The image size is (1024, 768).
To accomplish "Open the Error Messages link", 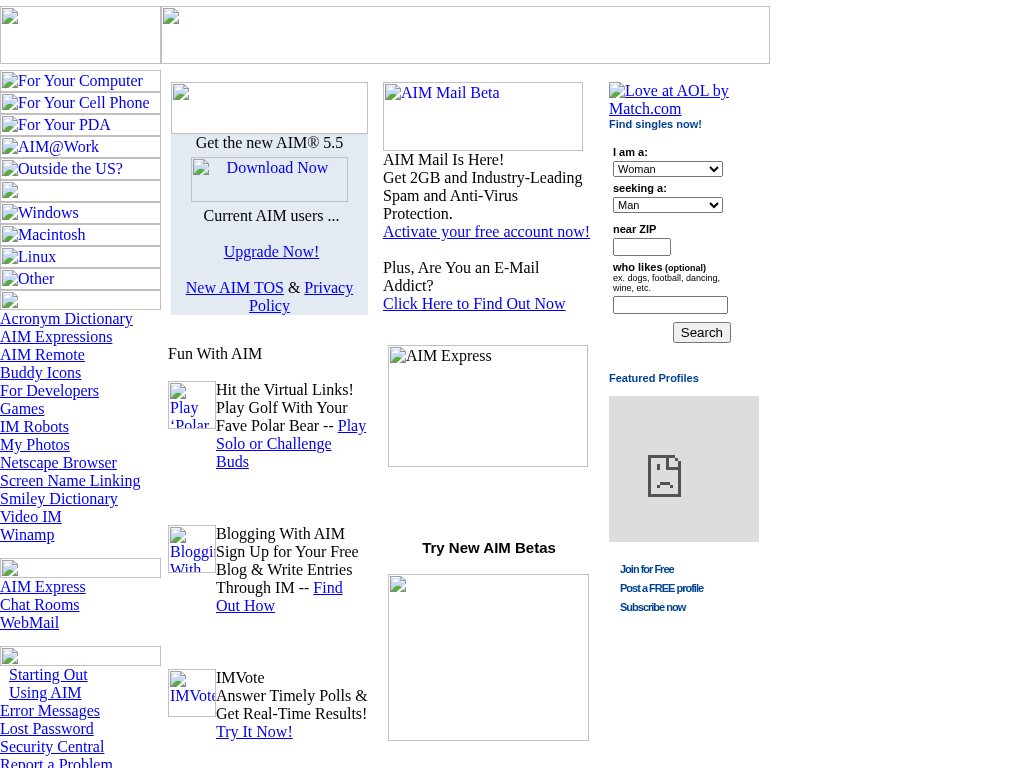I will point(50,711).
